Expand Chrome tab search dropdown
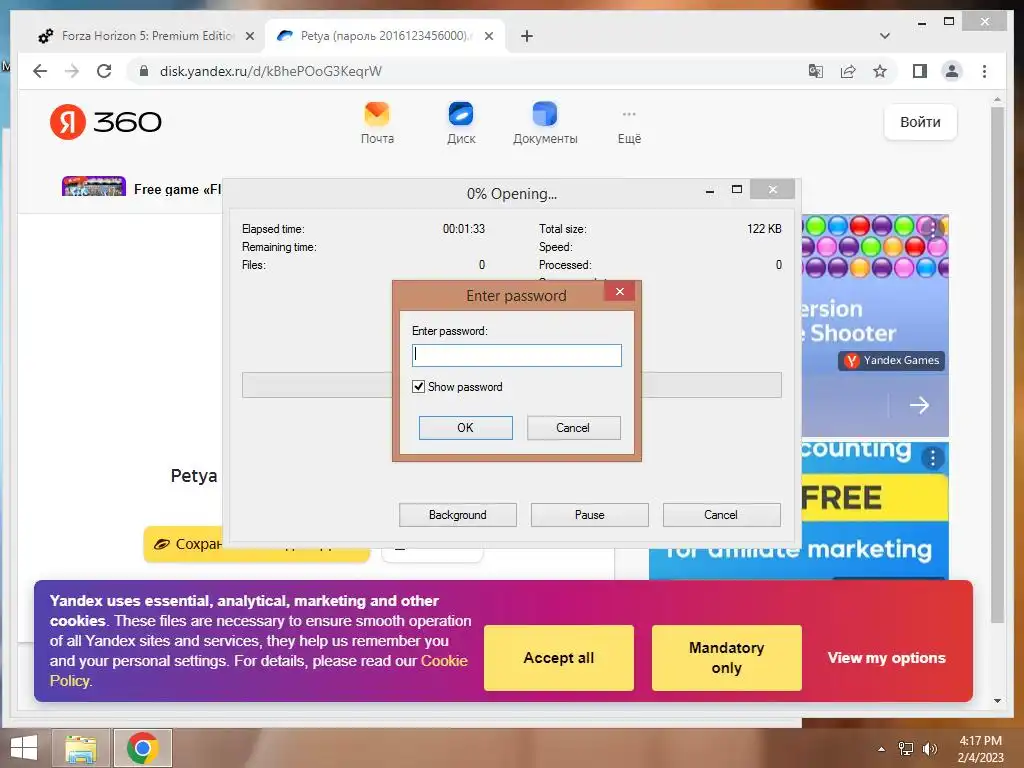The width and height of the screenshot is (1024, 768). [884, 36]
